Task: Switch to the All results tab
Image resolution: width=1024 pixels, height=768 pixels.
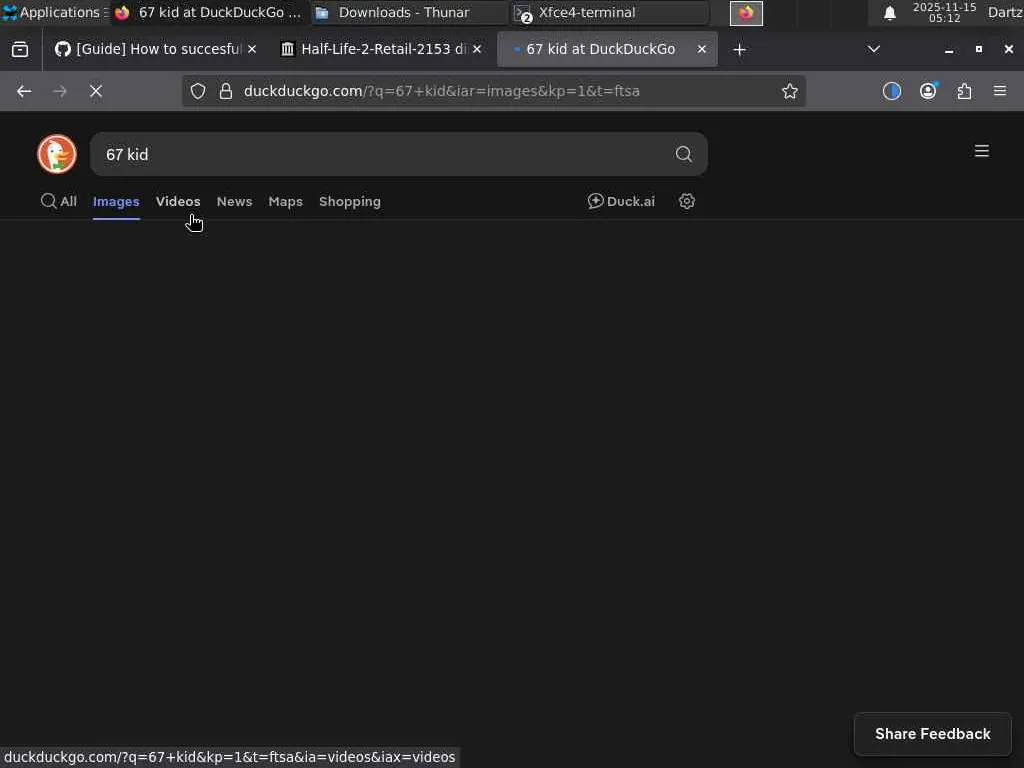Action: pos(59,201)
